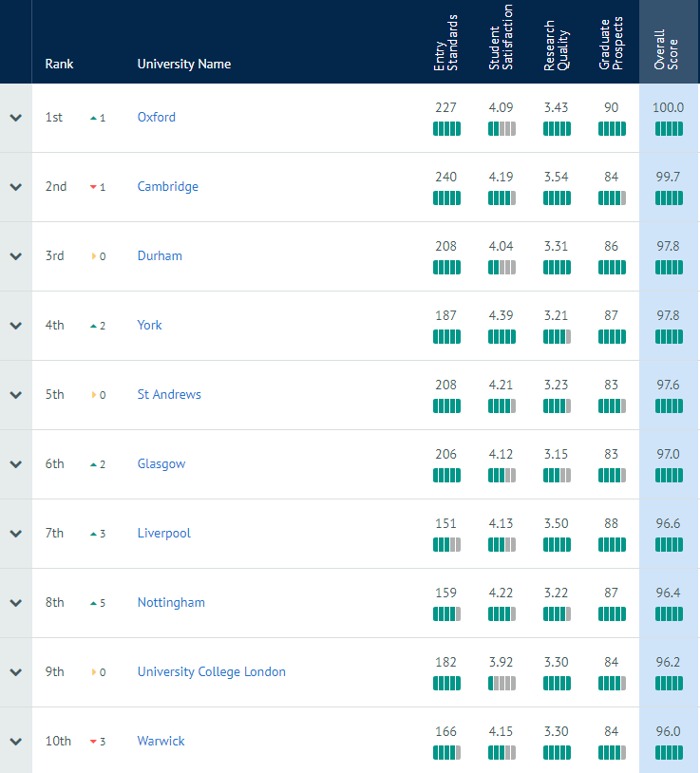Open the Glasgow university link

pos(161,464)
